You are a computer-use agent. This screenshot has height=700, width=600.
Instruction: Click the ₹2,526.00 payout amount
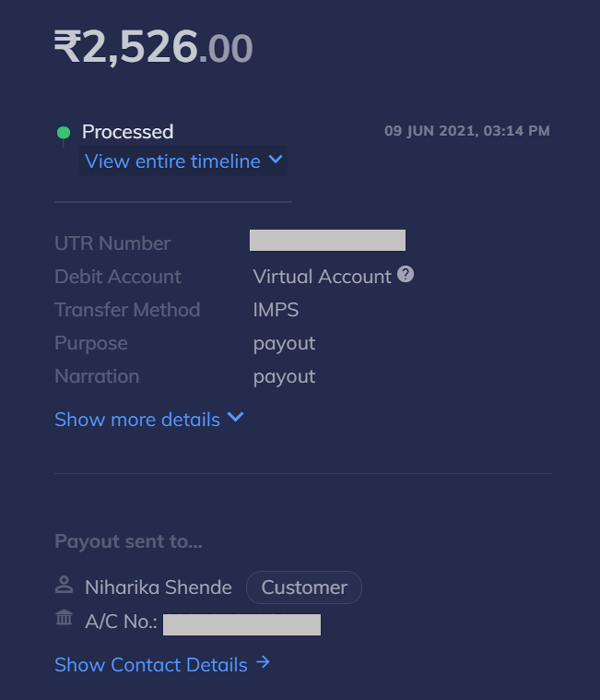click(153, 47)
